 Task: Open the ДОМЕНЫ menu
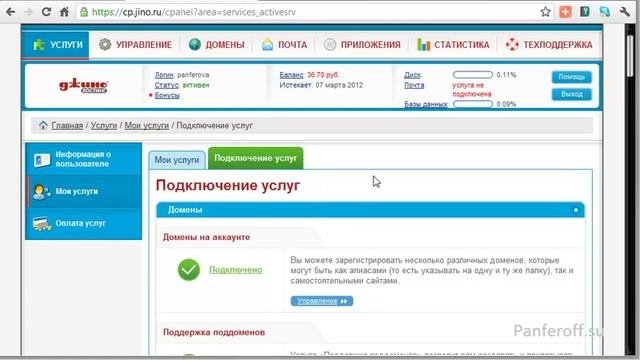[217, 44]
